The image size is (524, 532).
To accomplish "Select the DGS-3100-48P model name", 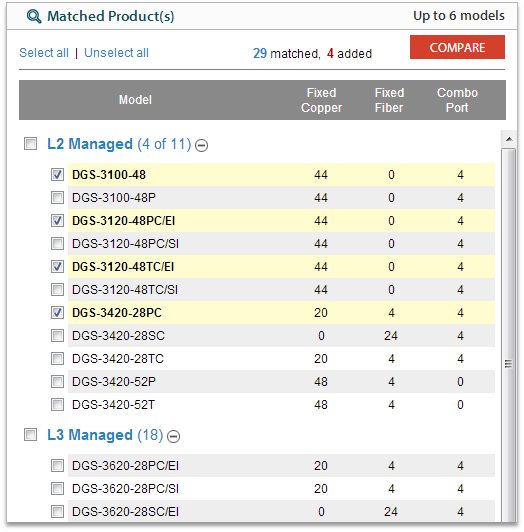I will pyautogui.click(x=114, y=197).
